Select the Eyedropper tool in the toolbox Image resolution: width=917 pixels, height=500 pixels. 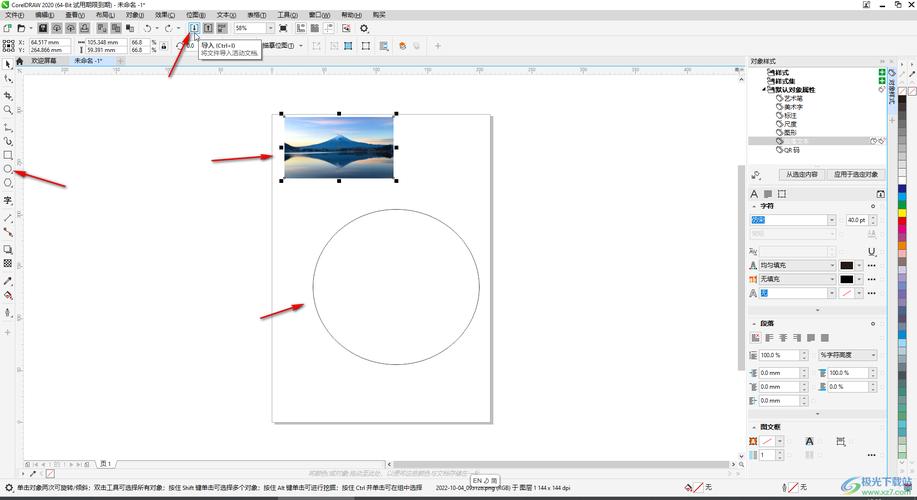point(8,281)
